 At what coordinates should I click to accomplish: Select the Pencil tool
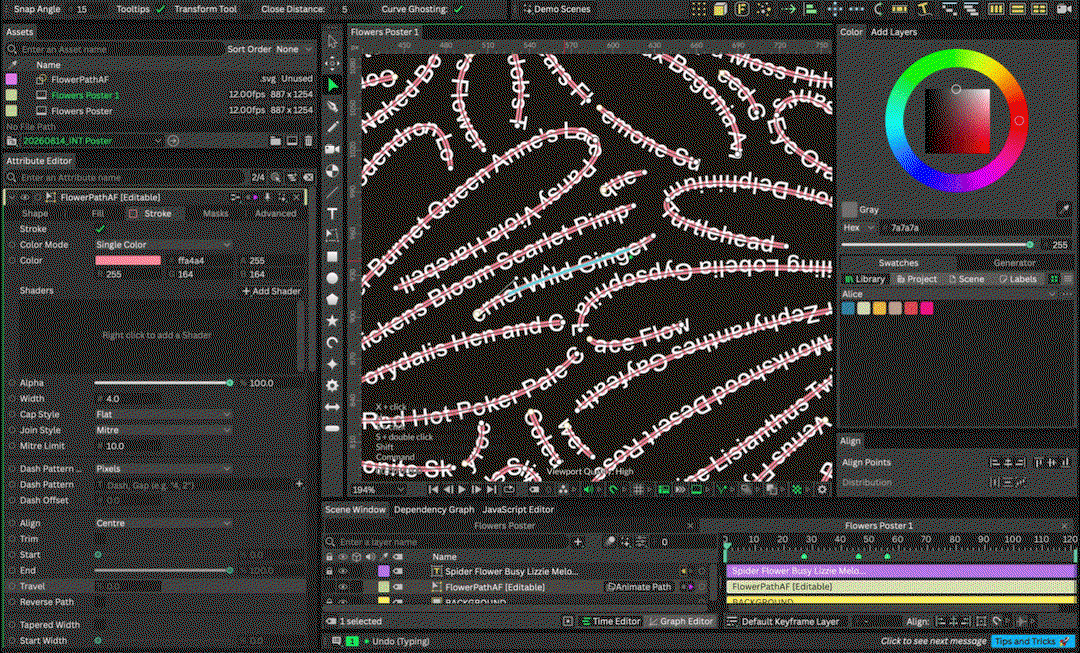tap(333, 128)
